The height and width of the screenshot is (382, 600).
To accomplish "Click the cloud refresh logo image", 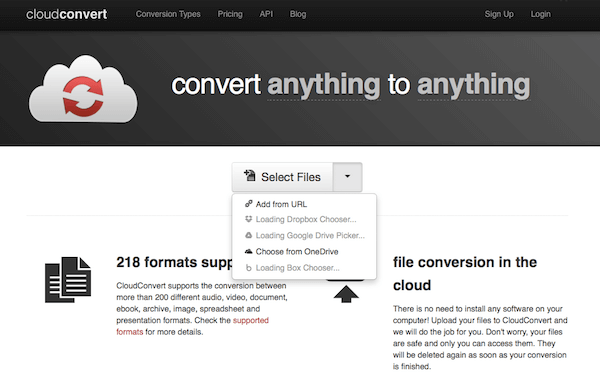I will [83, 89].
